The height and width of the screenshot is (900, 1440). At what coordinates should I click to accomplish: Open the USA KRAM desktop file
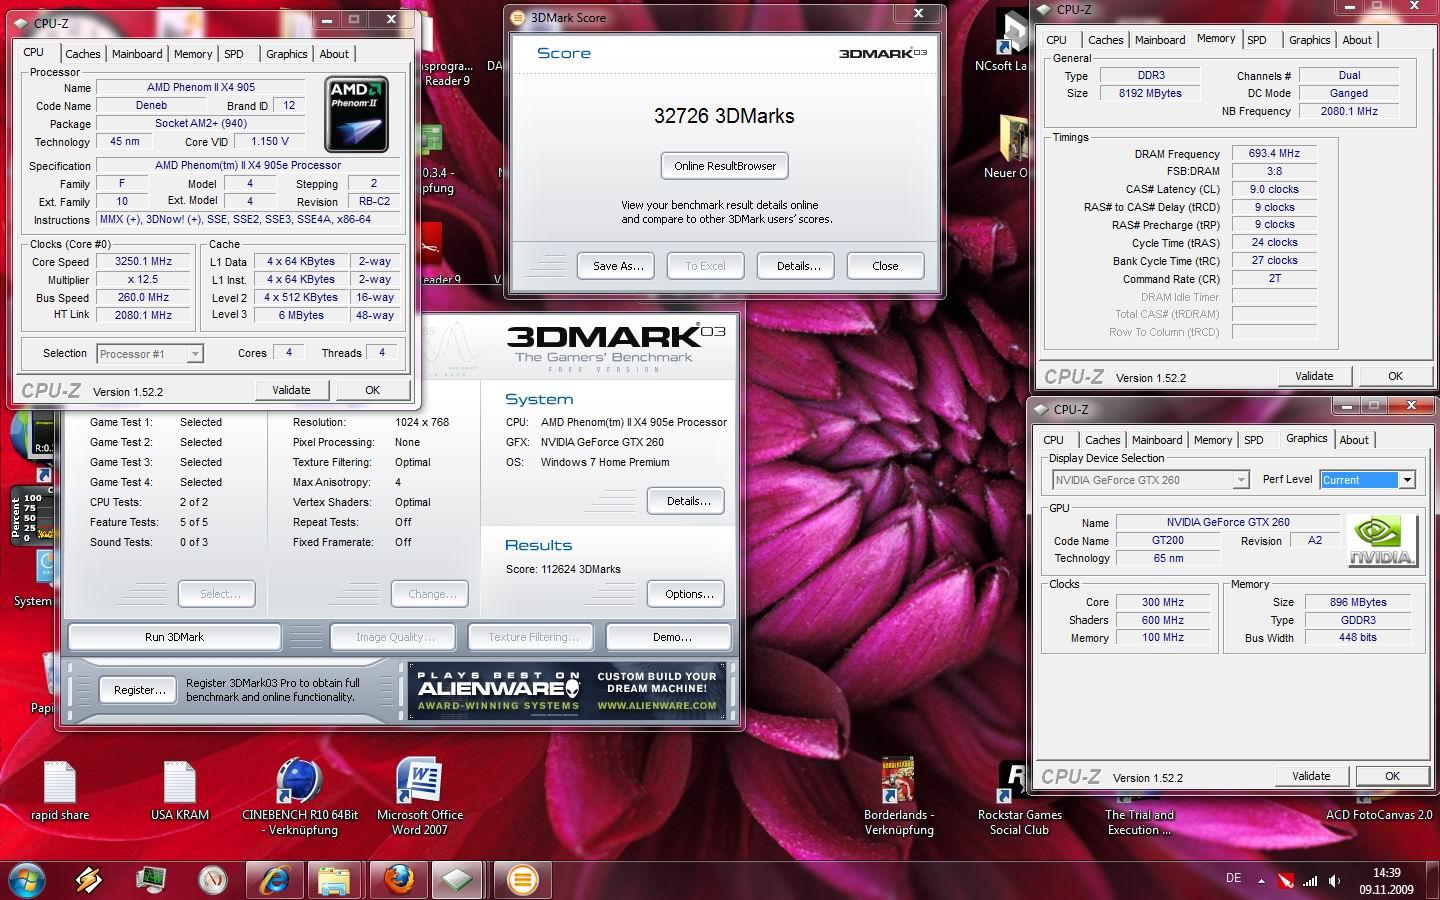tap(180, 790)
